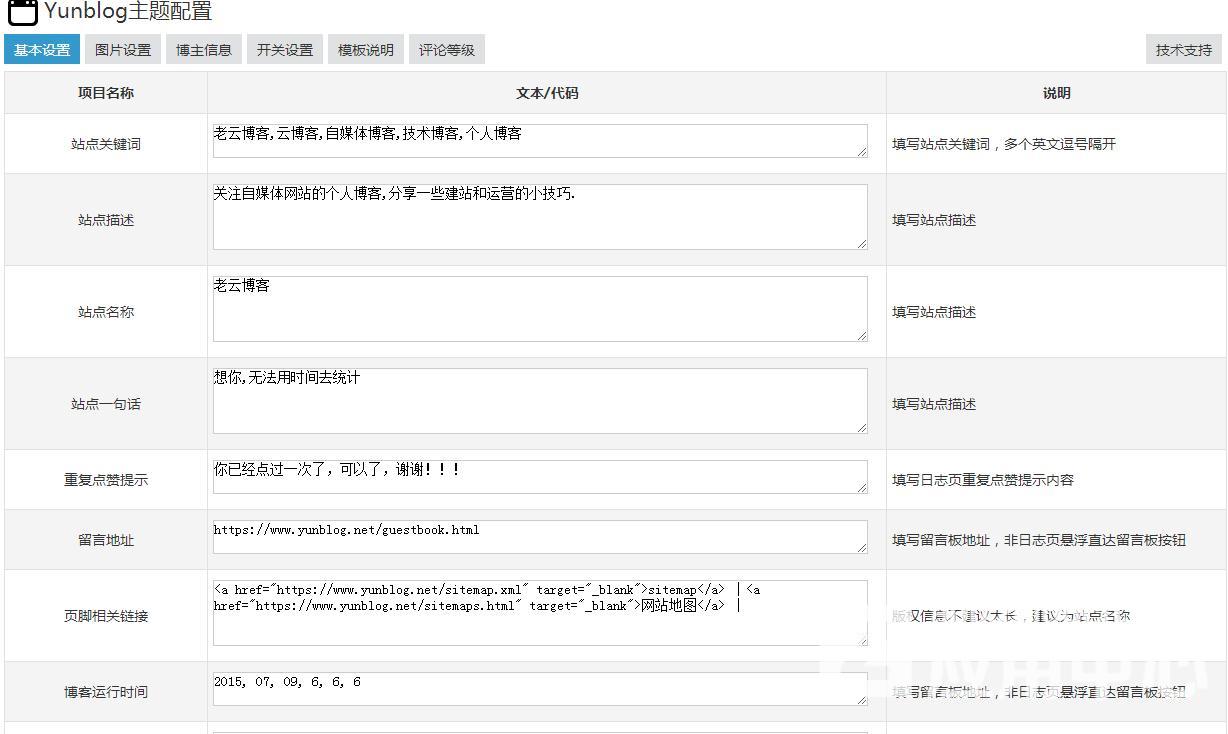Click the Yunblog主题配置 header icon
Image resolution: width=1228 pixels, height=734 pixels.
(x=22, y=13)
